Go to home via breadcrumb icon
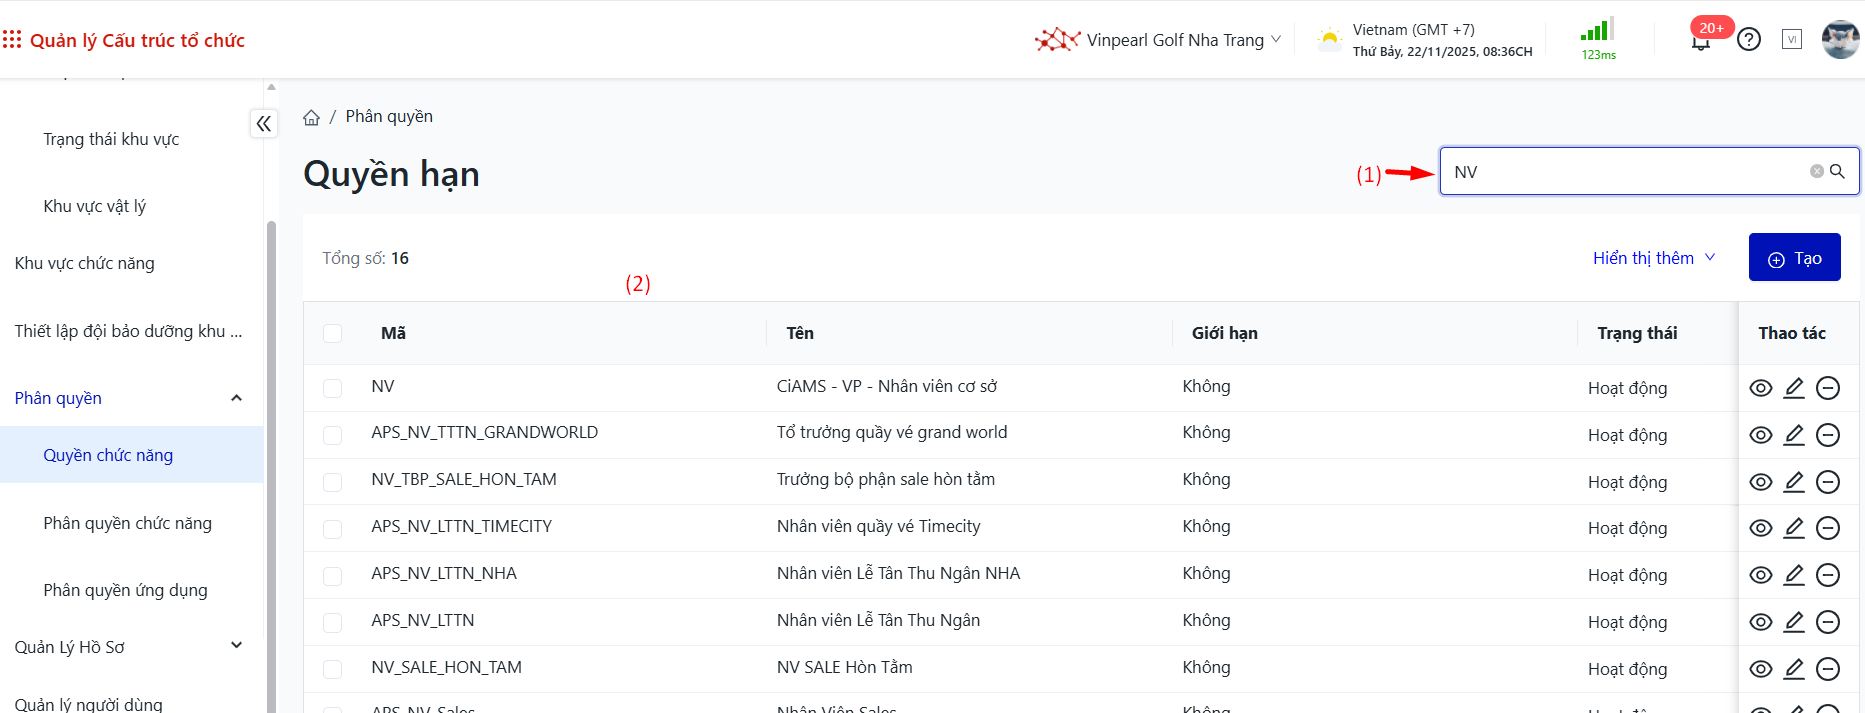Screen dimensions: 1865x713 coord(312,118)
